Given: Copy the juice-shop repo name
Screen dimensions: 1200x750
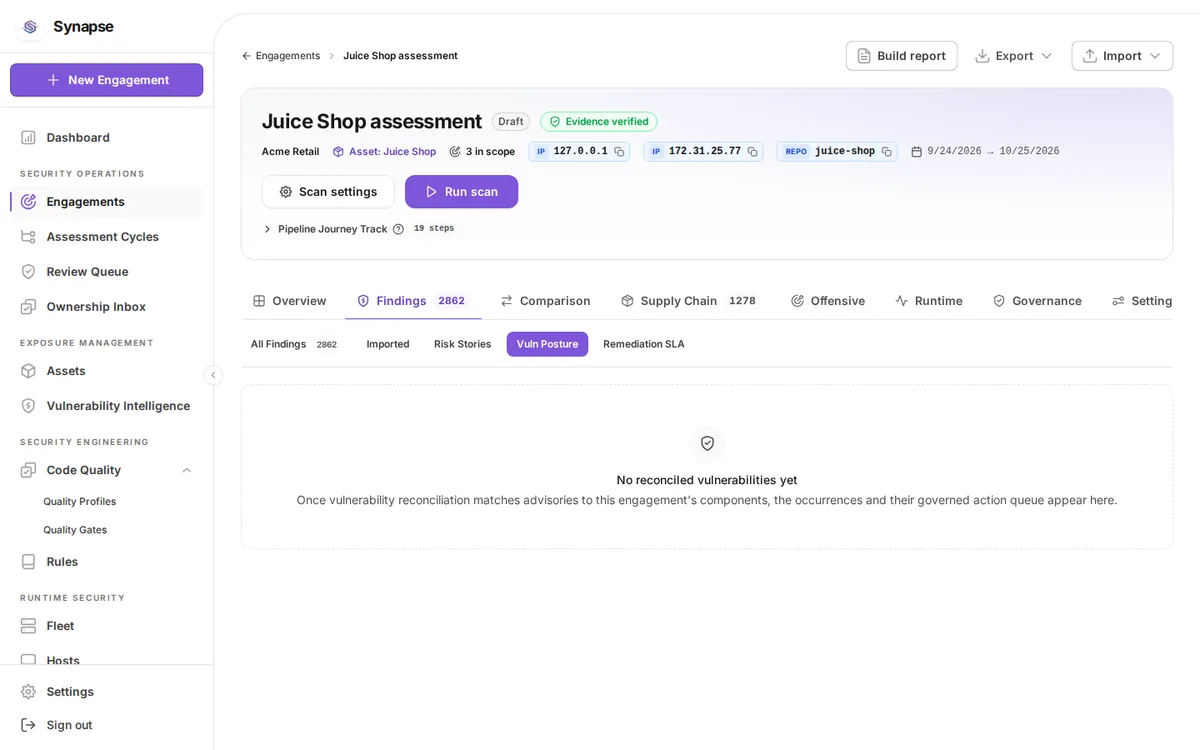Looking at the screenshot, I should coord(886,152).
